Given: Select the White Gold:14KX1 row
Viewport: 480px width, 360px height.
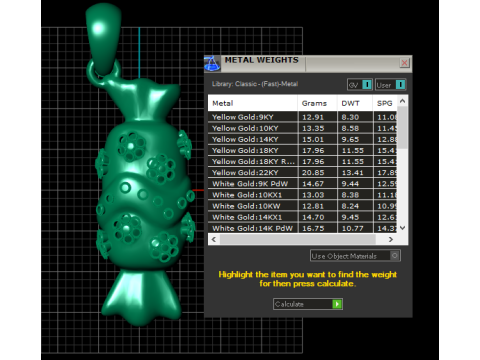Looking at the screenshot, I should (303, 217).
